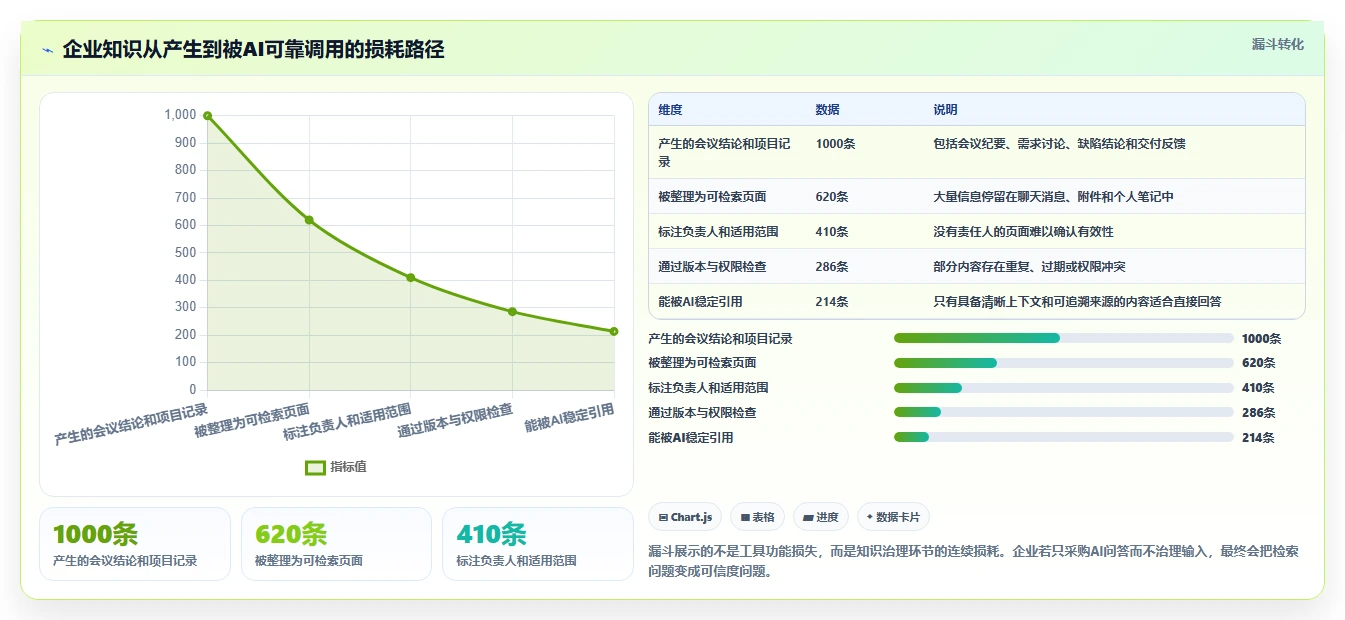Click the table row label 能被AI稳定引用
Viewport: 1345px width, 620px height.
[700, 302]
